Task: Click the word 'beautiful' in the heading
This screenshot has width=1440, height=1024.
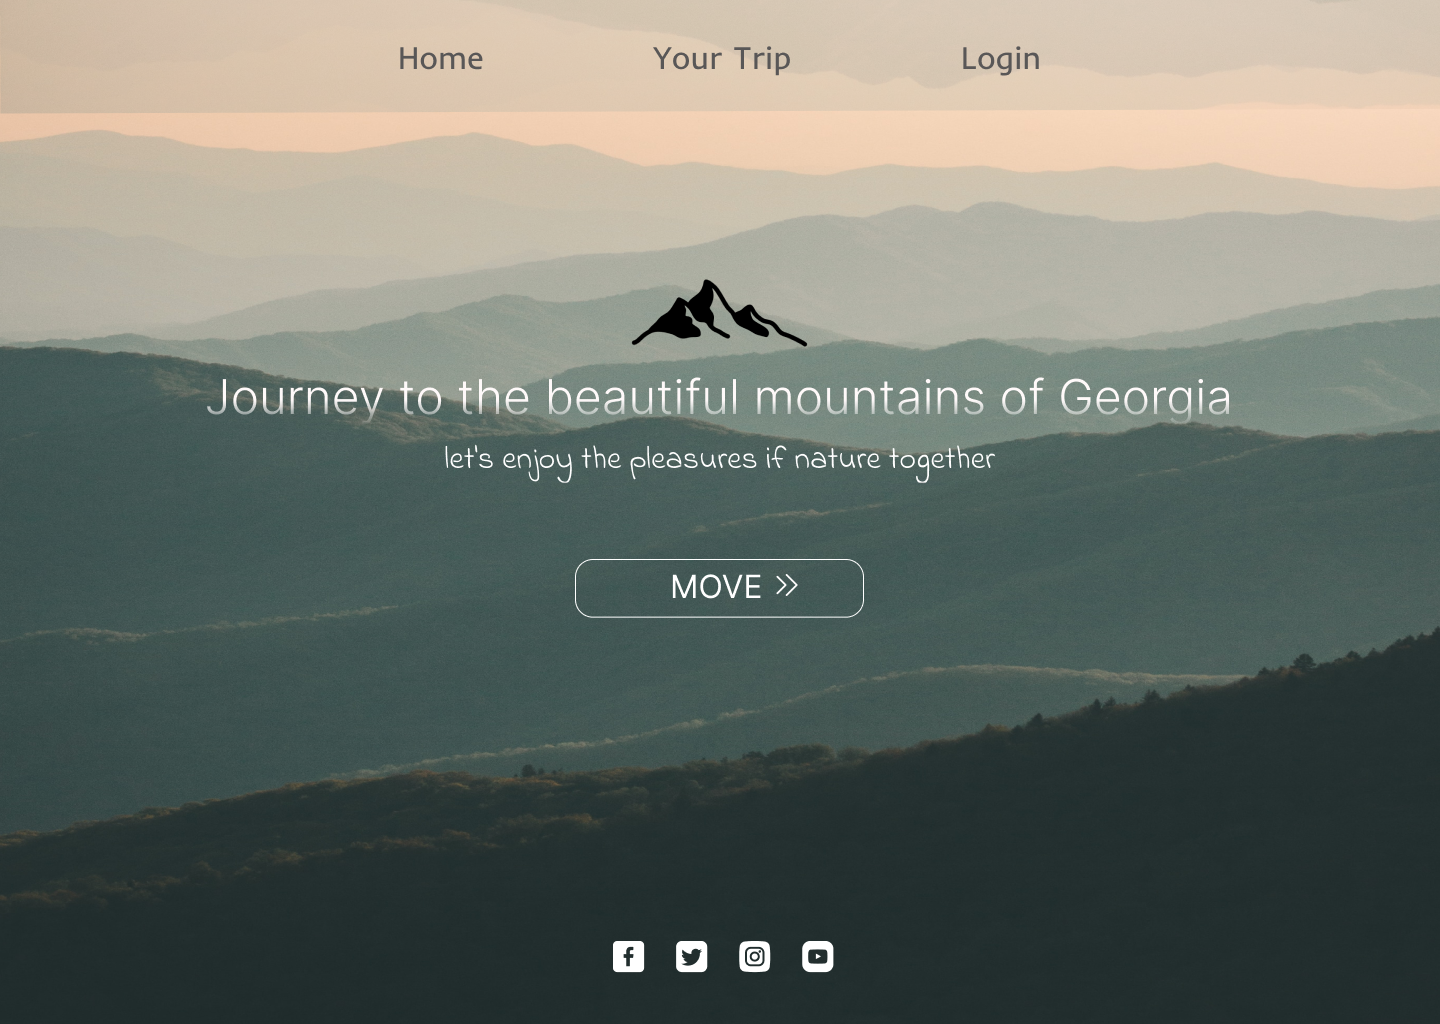Action: tap(642, 397)
